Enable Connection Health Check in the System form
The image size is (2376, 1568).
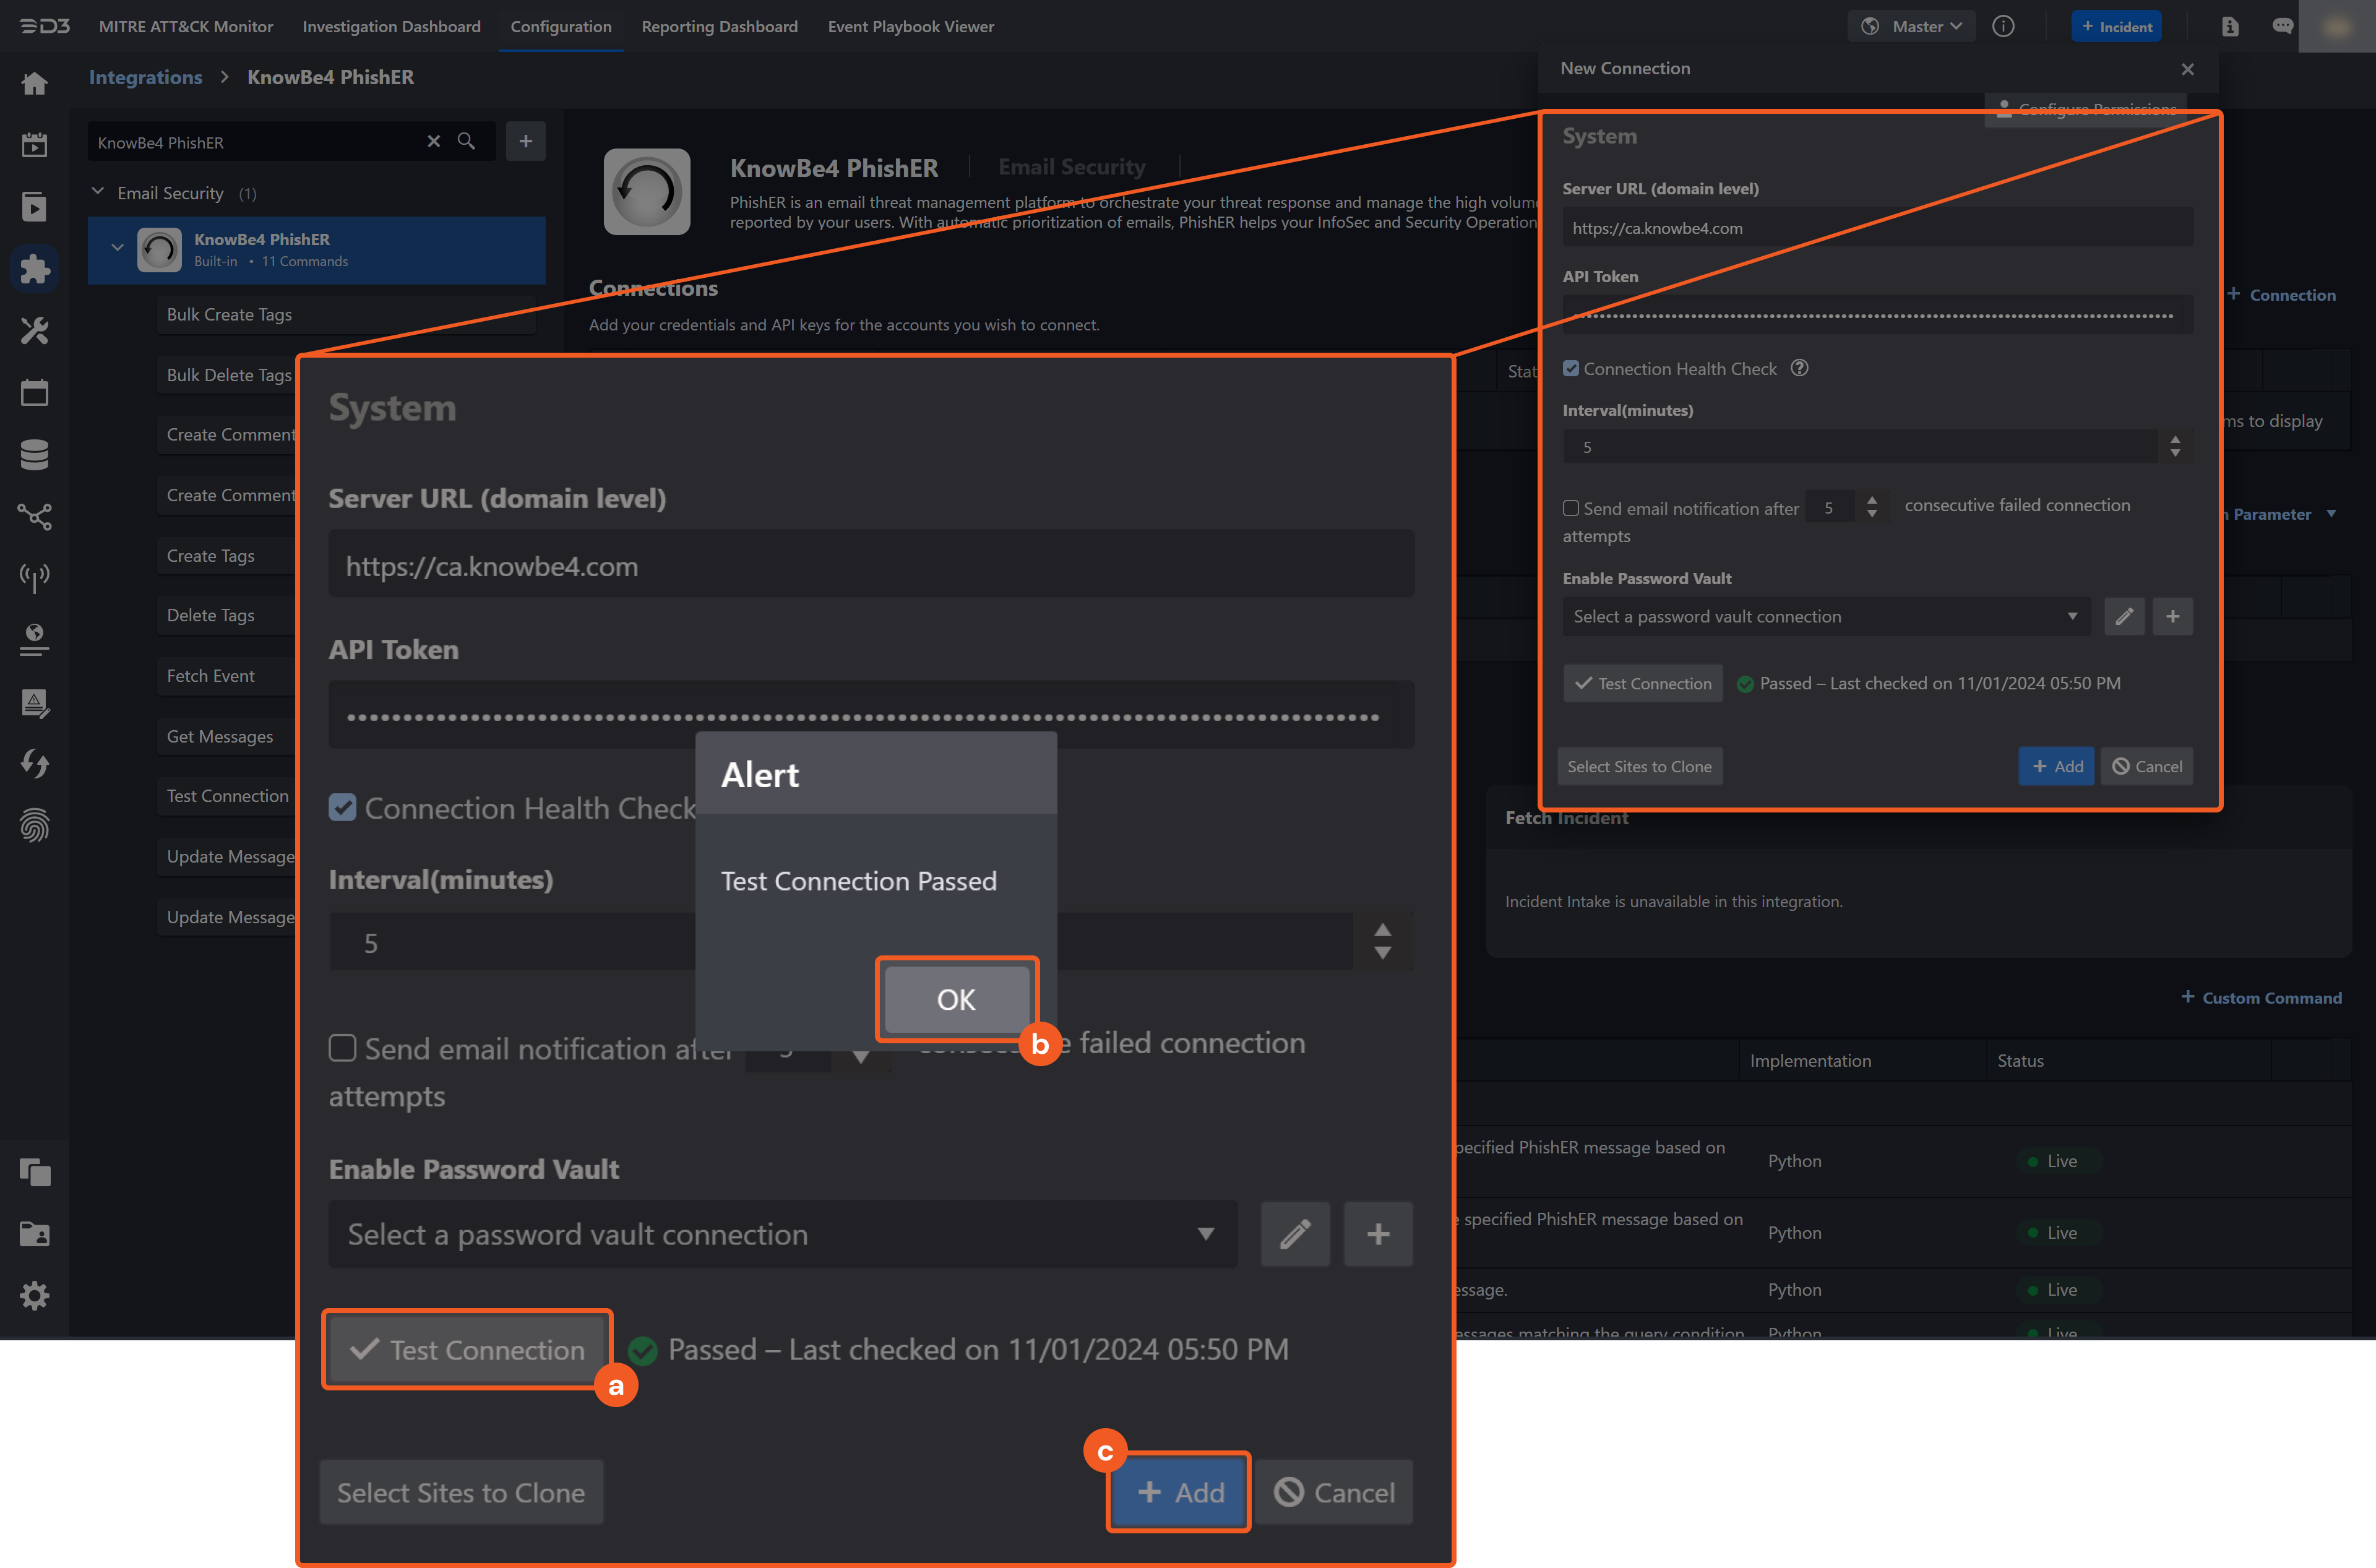coord(343,808)
